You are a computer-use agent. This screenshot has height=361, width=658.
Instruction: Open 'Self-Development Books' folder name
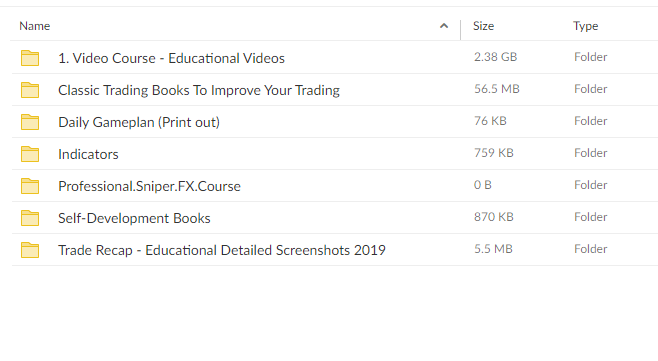point(134,218)
